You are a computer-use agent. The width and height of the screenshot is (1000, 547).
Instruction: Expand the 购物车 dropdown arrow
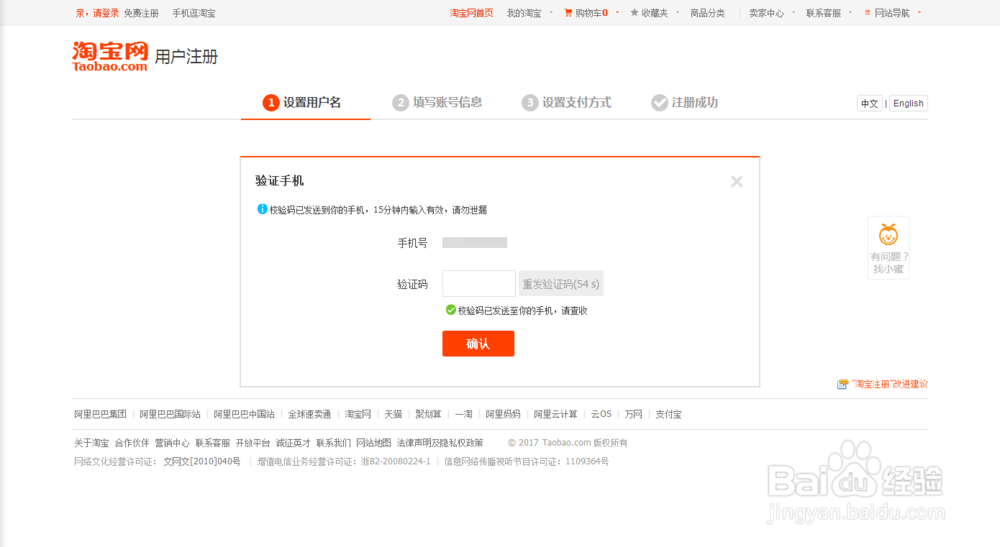point(617,13)
